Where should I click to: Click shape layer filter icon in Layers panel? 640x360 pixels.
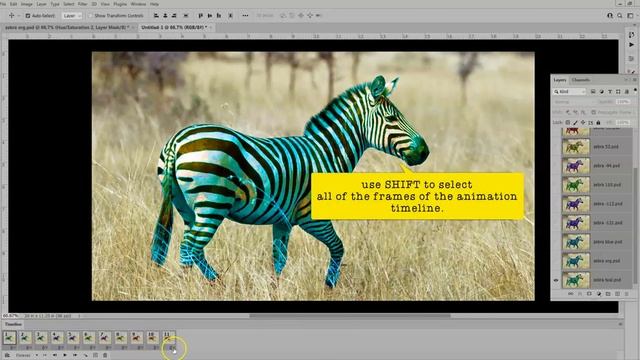click(618, 91)
